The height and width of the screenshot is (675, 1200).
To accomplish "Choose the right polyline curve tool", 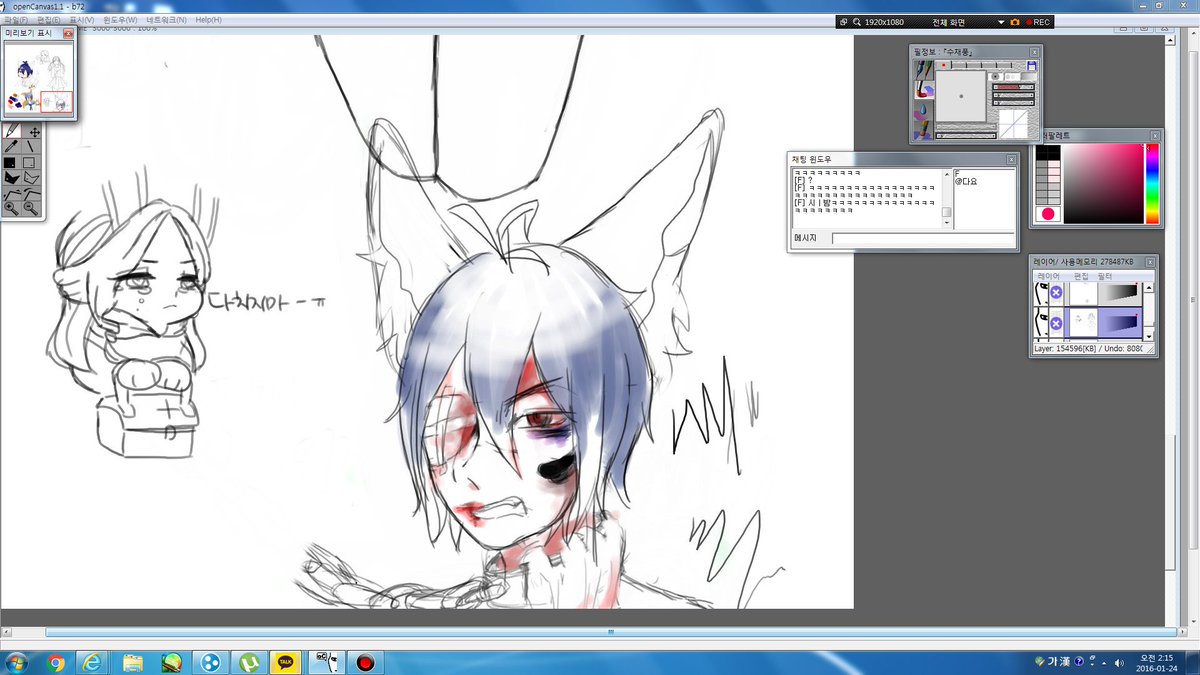I will point(33,192).
